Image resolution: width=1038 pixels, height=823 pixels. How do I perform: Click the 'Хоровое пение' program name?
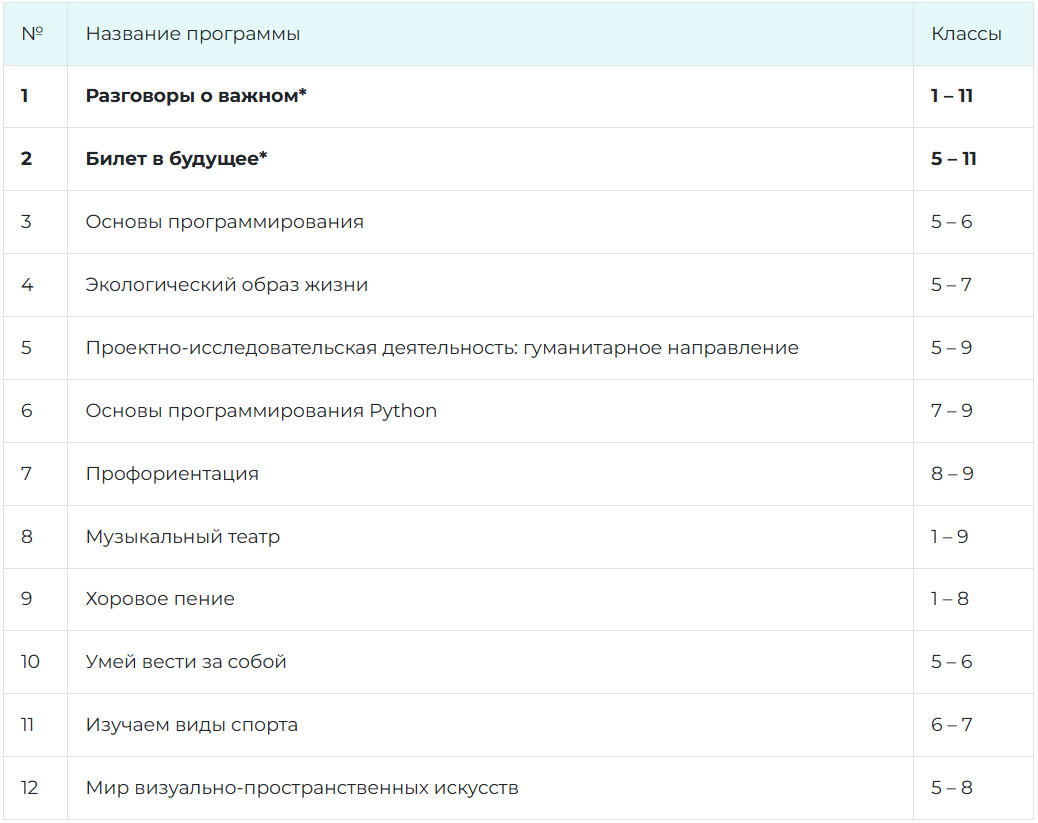[160, 599]
